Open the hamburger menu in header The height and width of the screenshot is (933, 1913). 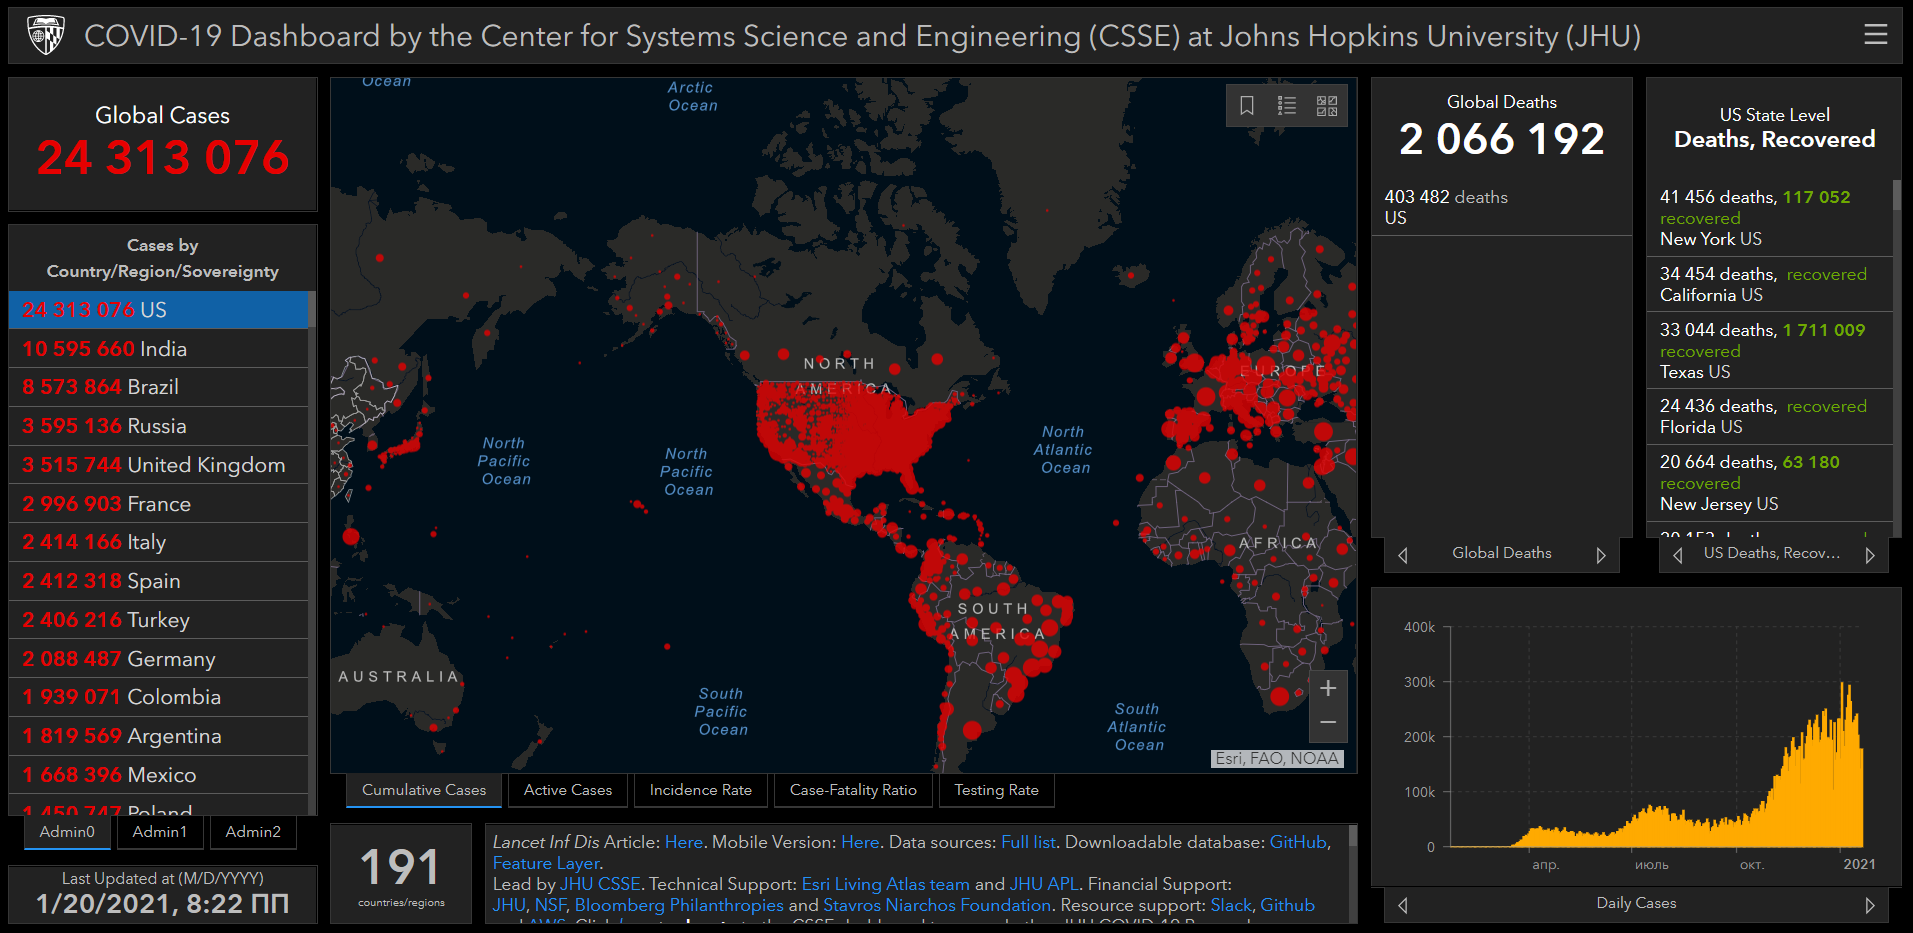pyautogui.click(x=1875, y=35)
